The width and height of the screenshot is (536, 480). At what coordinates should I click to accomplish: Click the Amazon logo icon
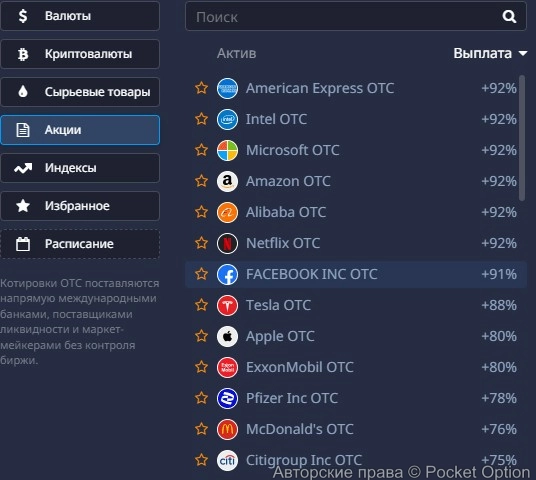[227, 181]
